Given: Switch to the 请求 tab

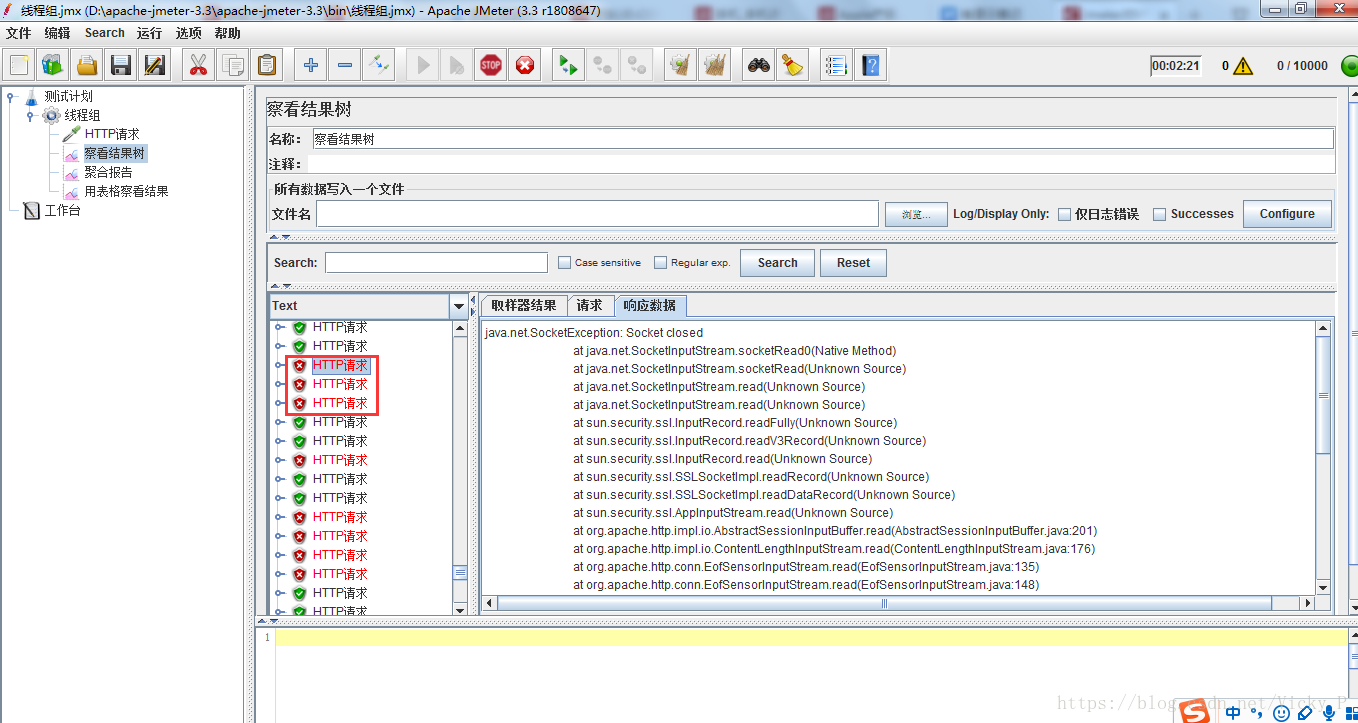Looking at the screenshot, I should click(590, 306).
